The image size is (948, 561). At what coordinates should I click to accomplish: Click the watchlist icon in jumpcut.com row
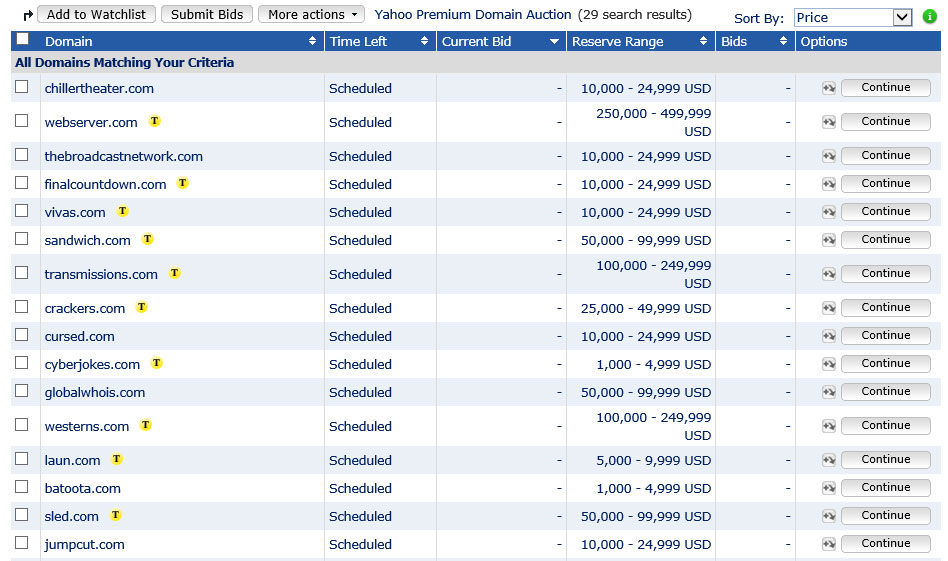click(x=829, y=544)
